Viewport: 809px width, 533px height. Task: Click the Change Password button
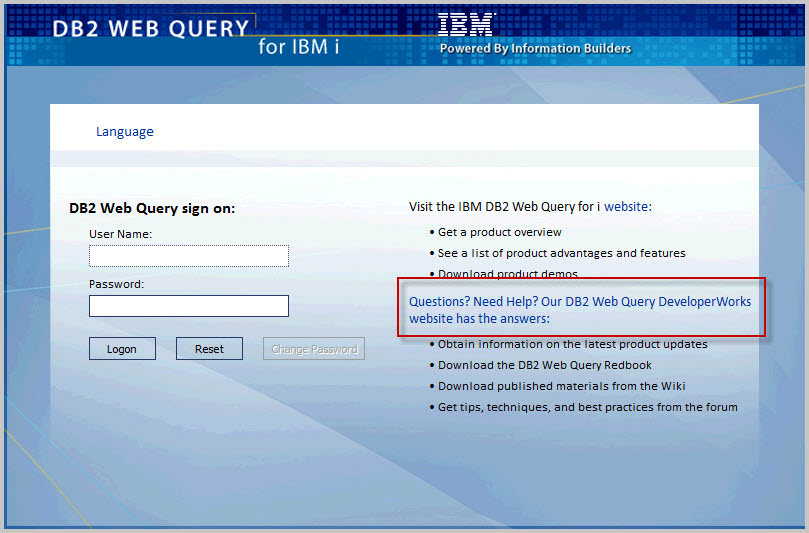click(314, 349)
